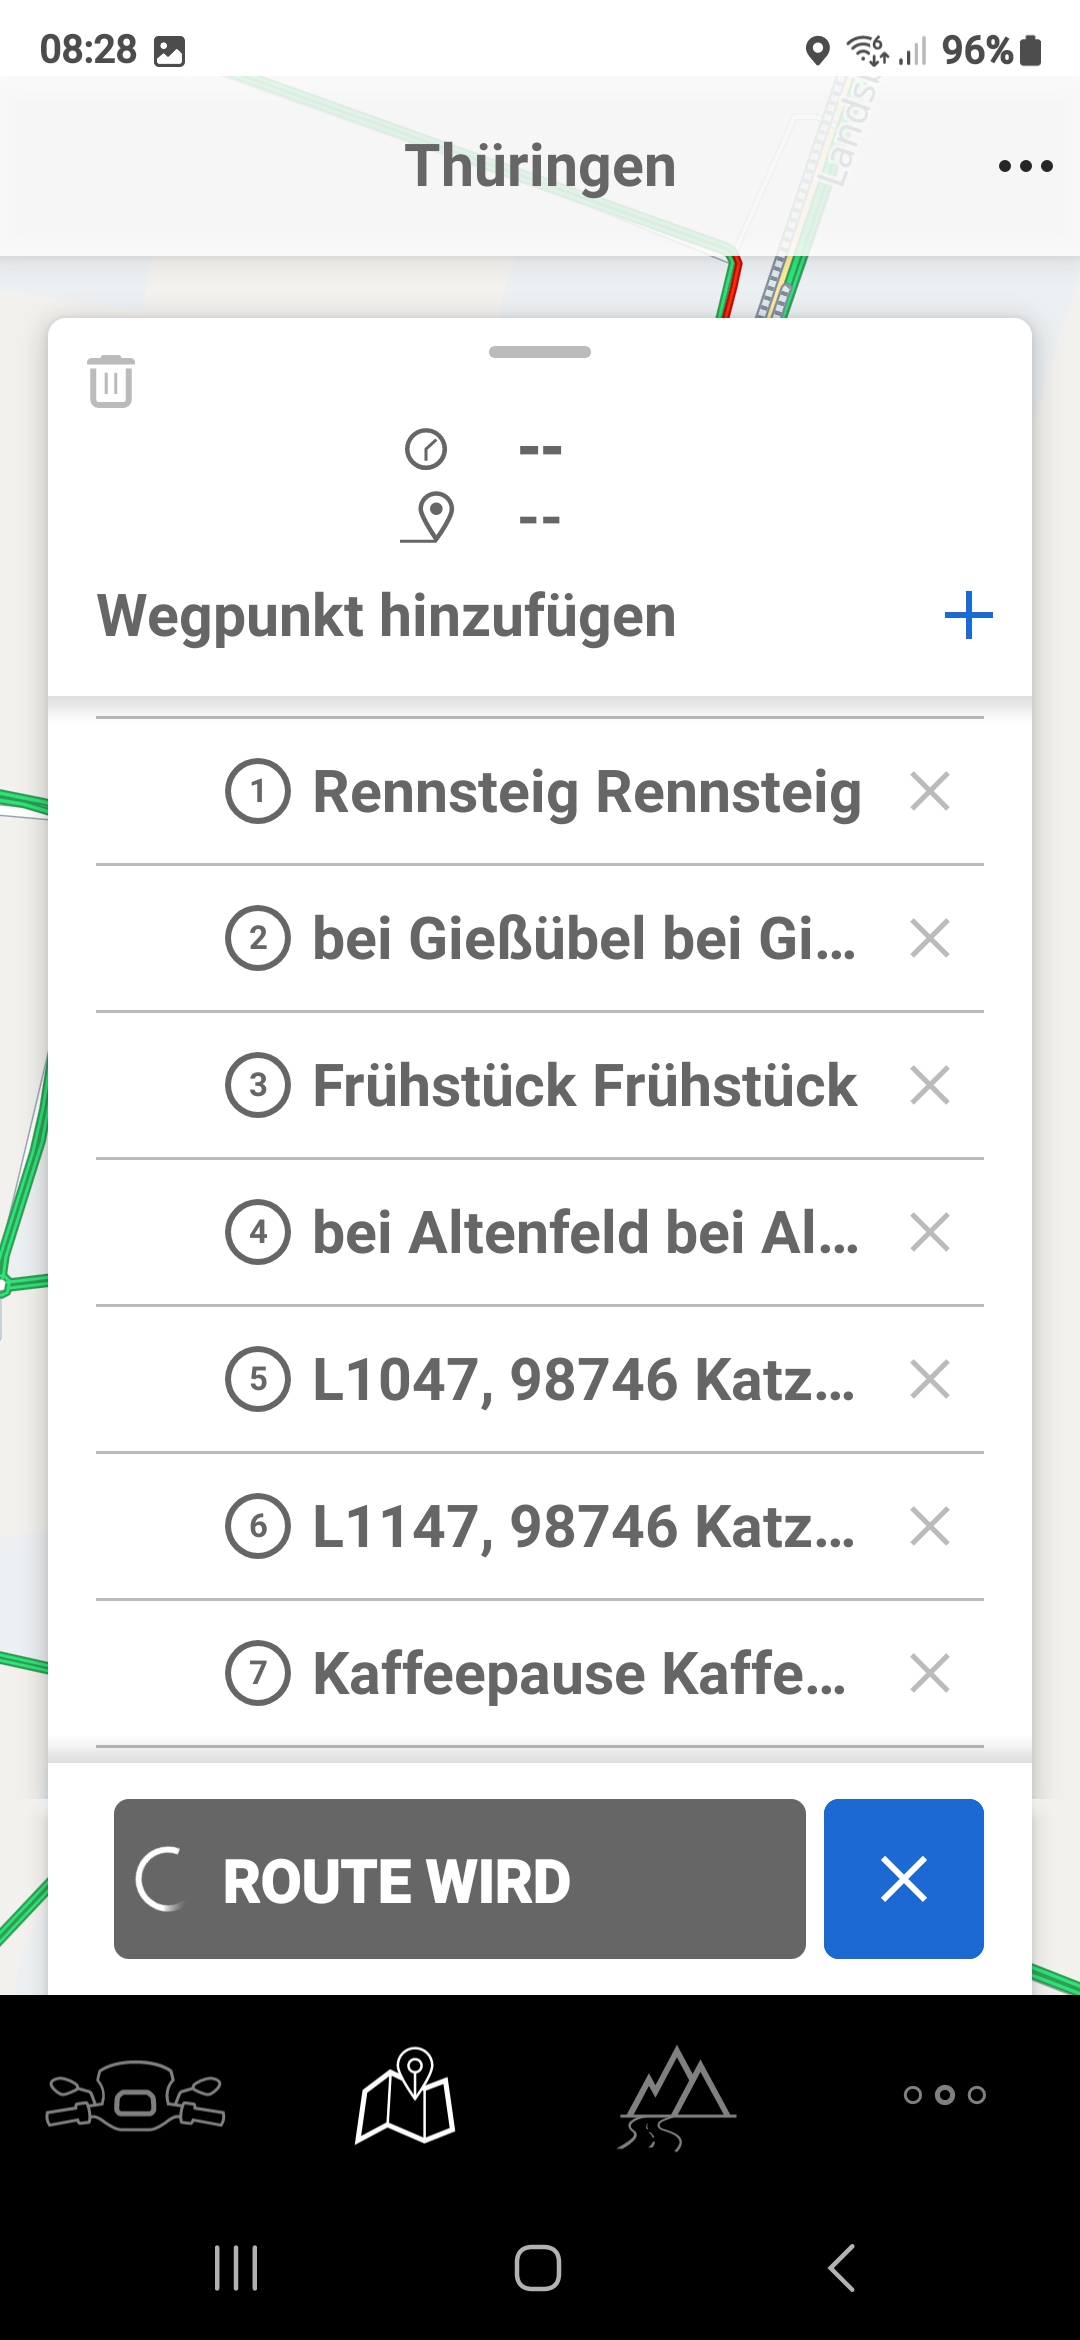The image size is (1080, 2340).
Task: Open the mountain roads tab
Action: [x=677, y=2095]
